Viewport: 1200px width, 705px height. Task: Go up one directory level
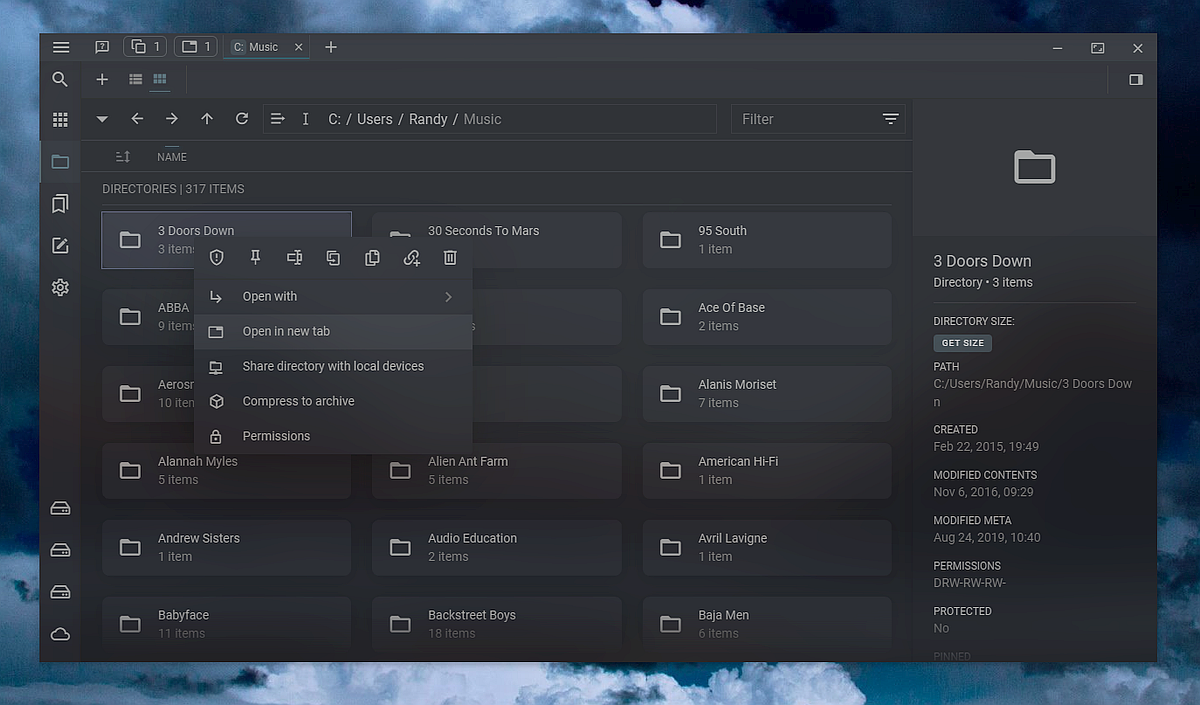pos(207,119)
